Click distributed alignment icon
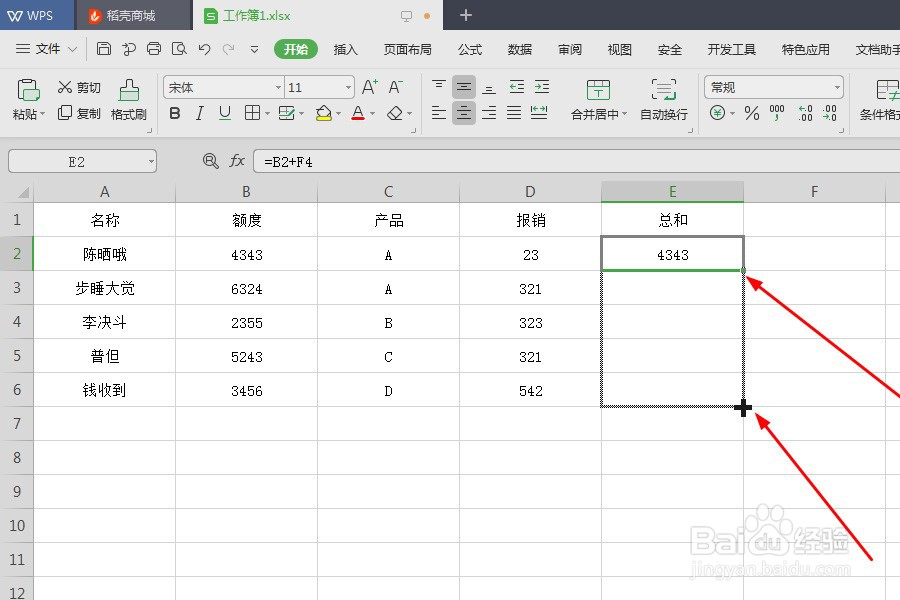Screen dimensions: 900x600 click(539, 113)
